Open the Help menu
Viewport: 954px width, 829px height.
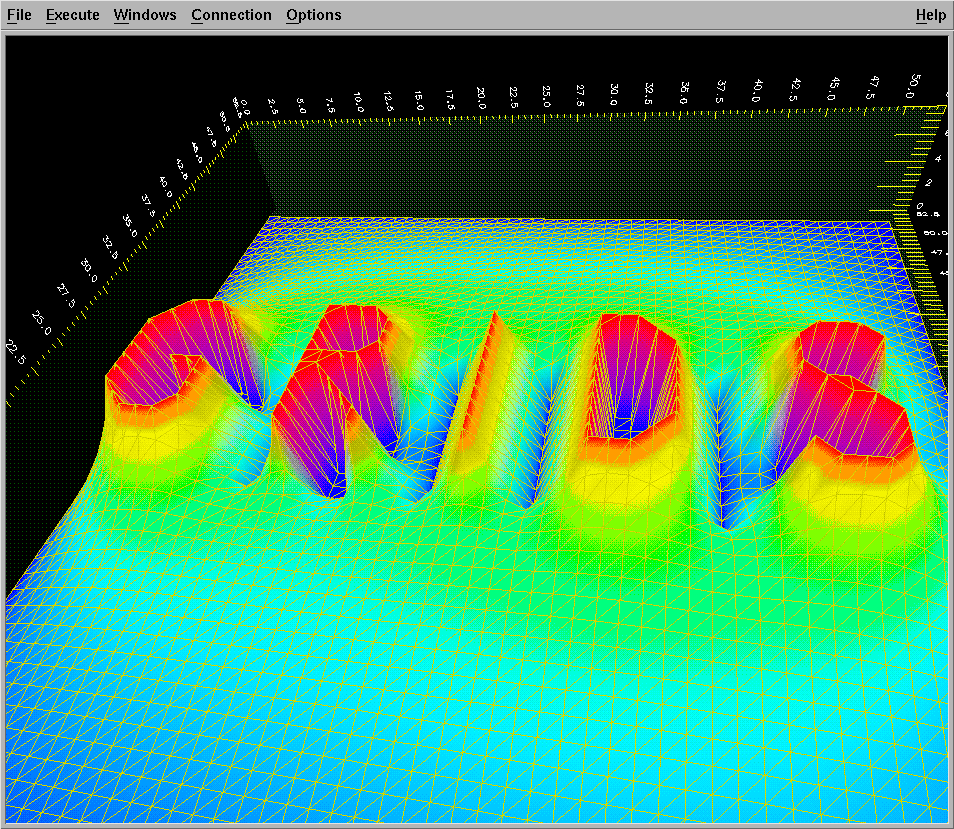pyautogui.click(x=930, y=15)
